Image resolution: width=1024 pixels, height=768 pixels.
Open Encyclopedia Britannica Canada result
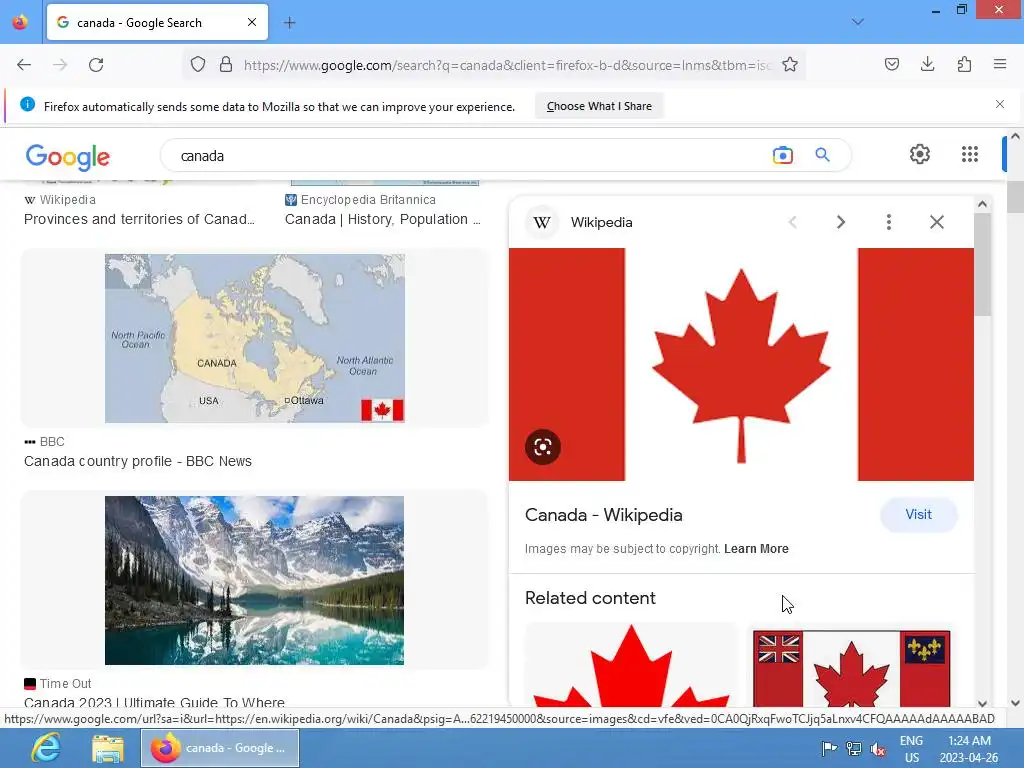[383, 219]
